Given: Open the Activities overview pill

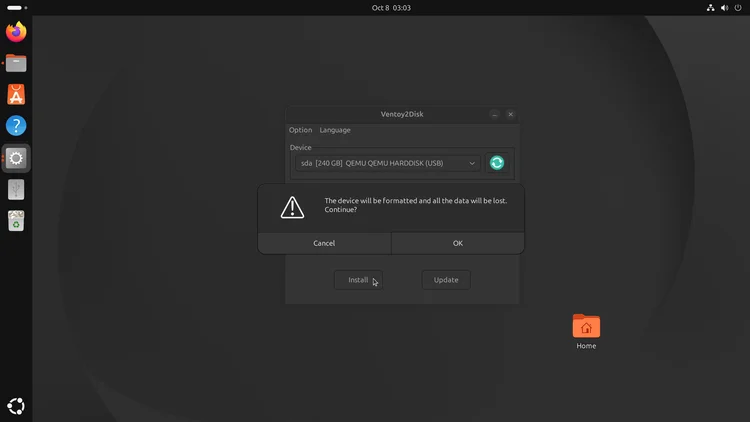Looking at the screenshot, I should [x=17, y=8].
